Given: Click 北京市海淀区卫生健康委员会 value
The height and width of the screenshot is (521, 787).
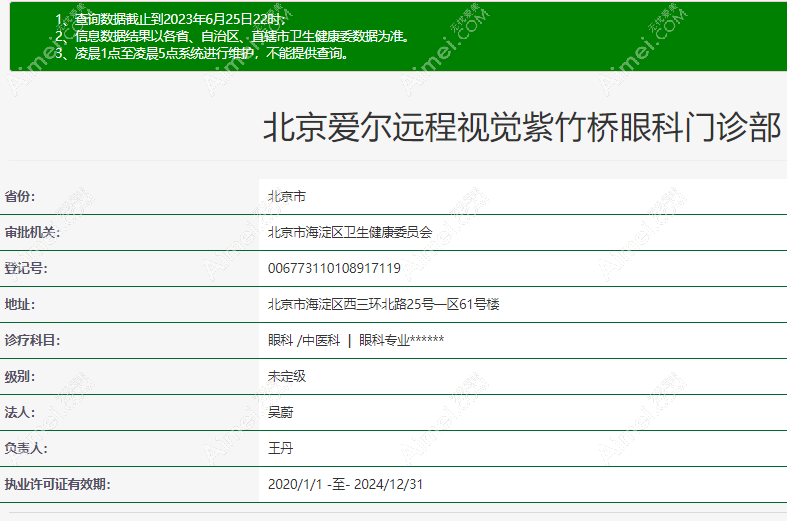Looking at the screenshot, I should click(350, 232).
